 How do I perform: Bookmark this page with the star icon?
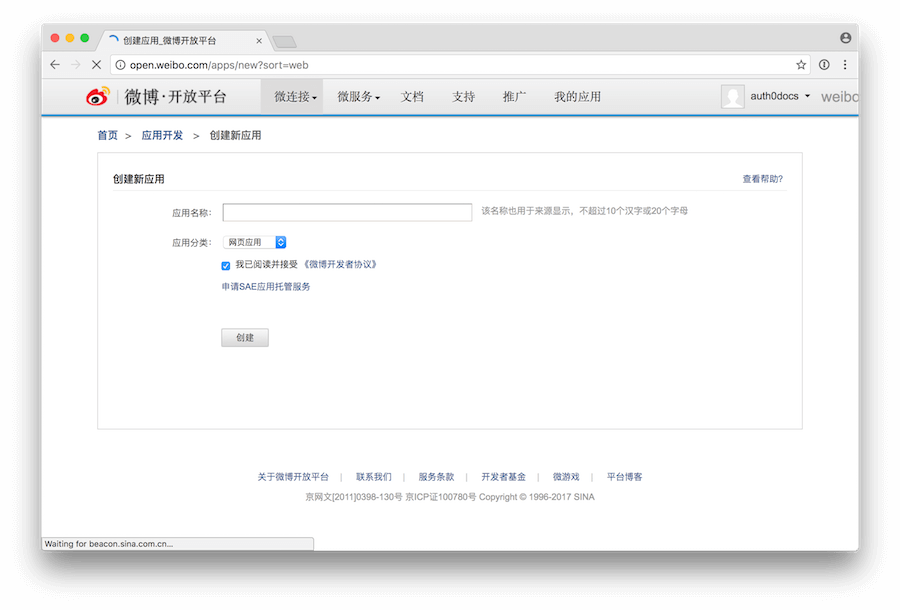[801, 65]
